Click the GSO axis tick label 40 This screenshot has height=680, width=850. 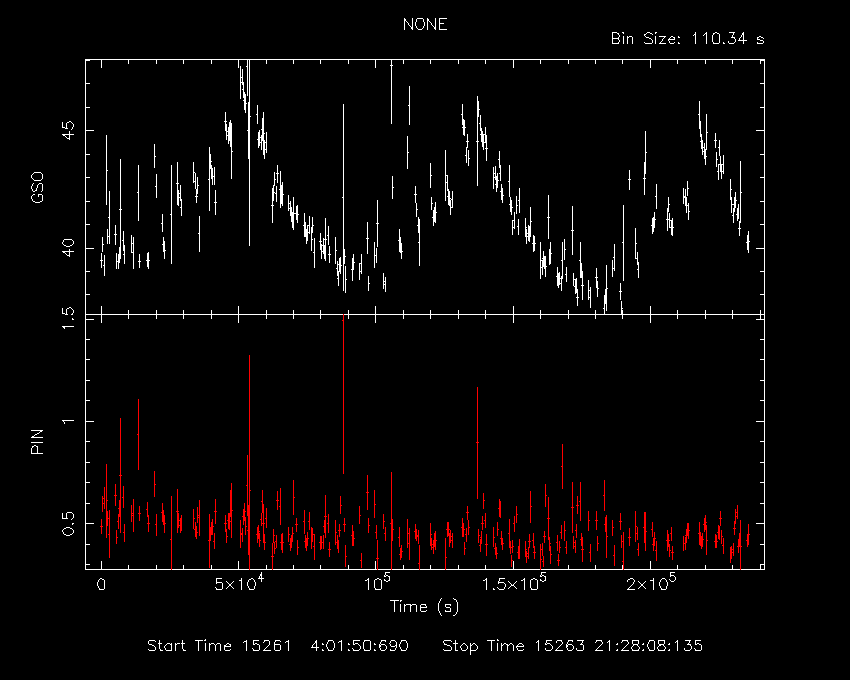point(68,248)
